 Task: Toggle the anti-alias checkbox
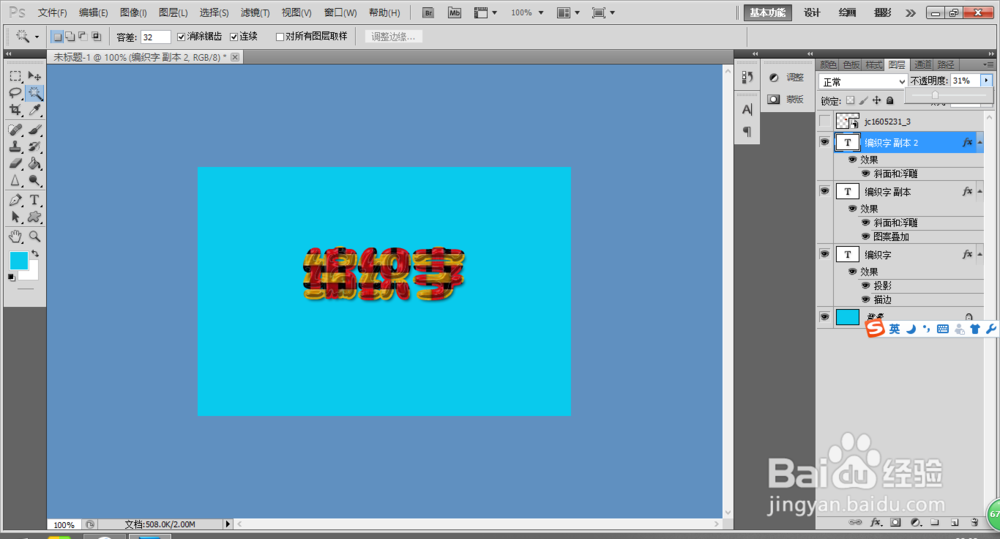pyautogui.click(x=181, y=37)
